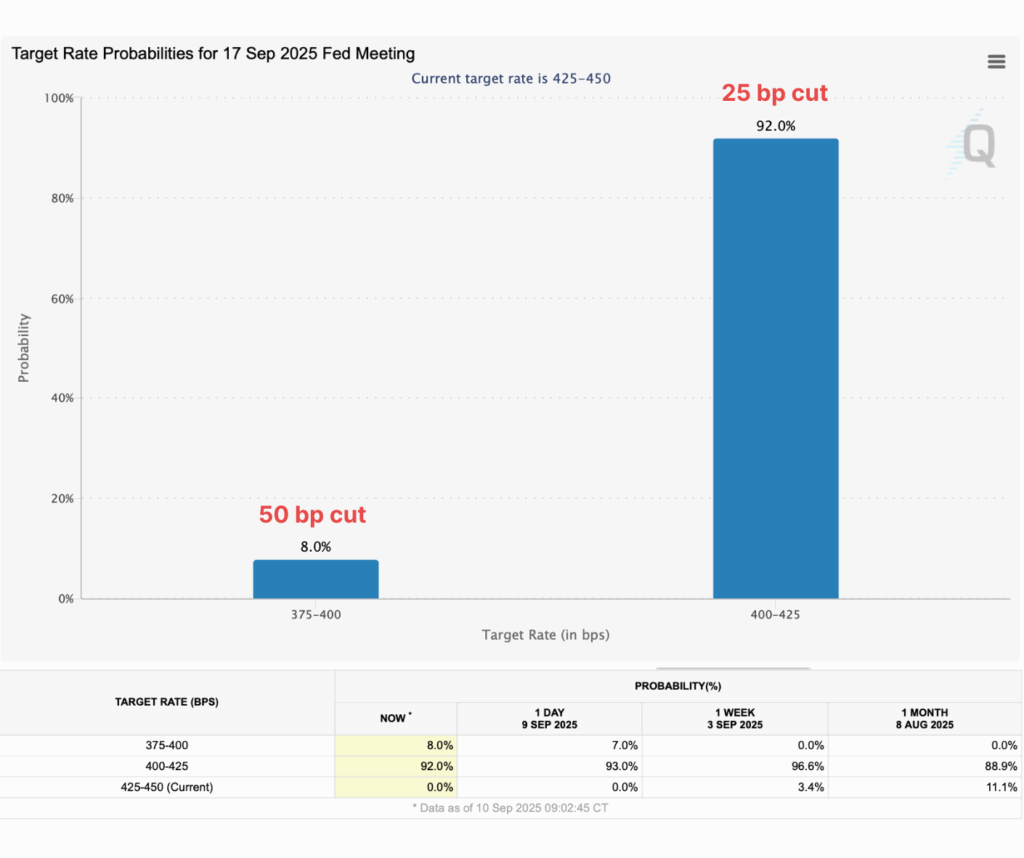Click the 400-425 probability bar
The image size is (1024, 858).
click(775, 368)
